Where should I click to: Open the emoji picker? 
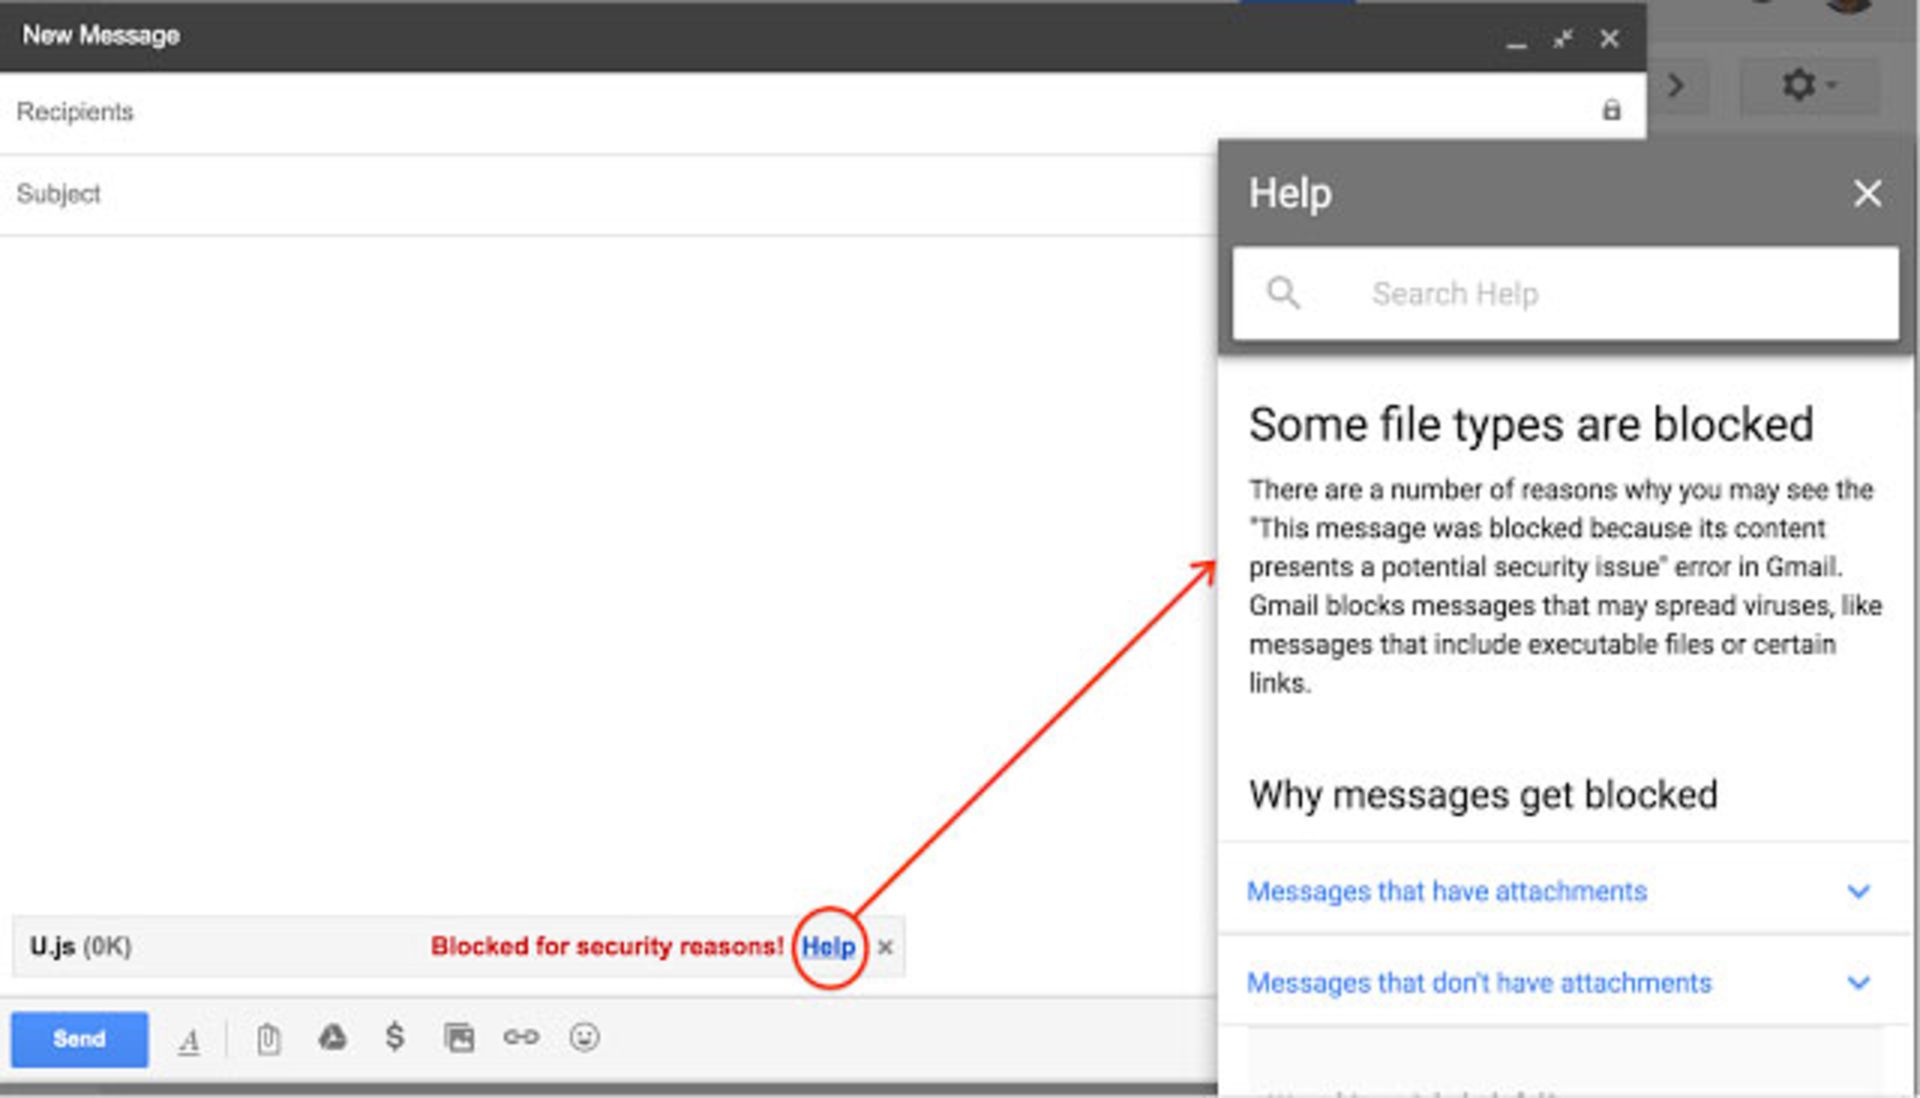point(583,1039)
